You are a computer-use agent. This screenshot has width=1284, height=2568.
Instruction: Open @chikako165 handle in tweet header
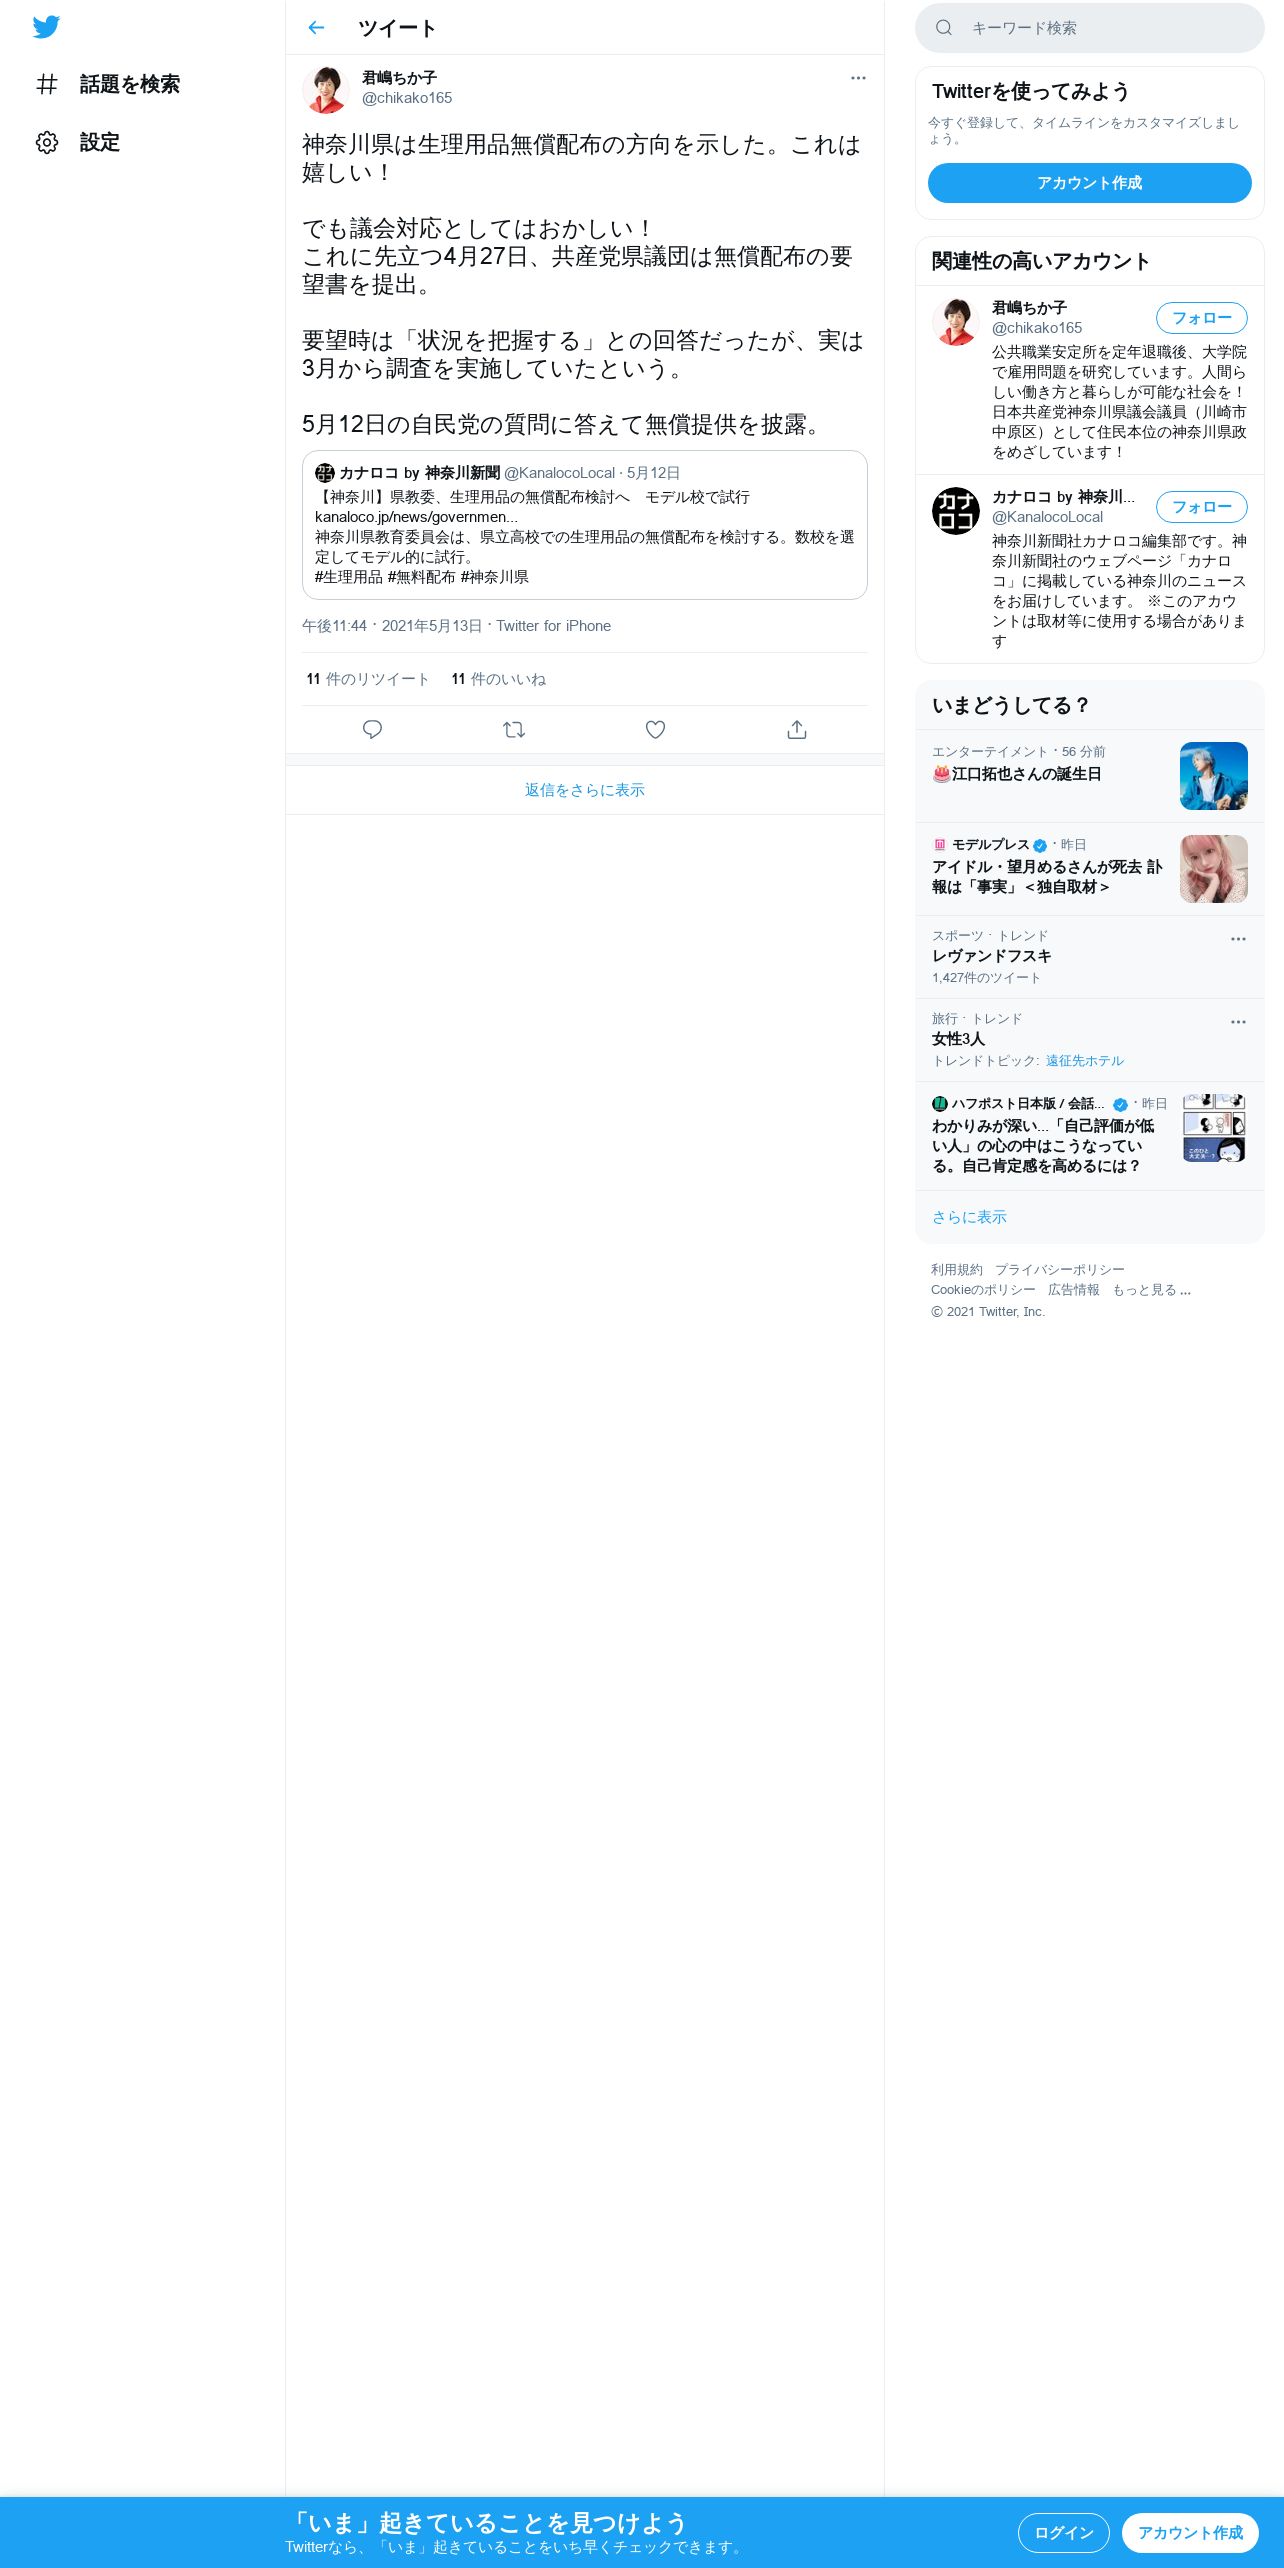tap(407, 98)
